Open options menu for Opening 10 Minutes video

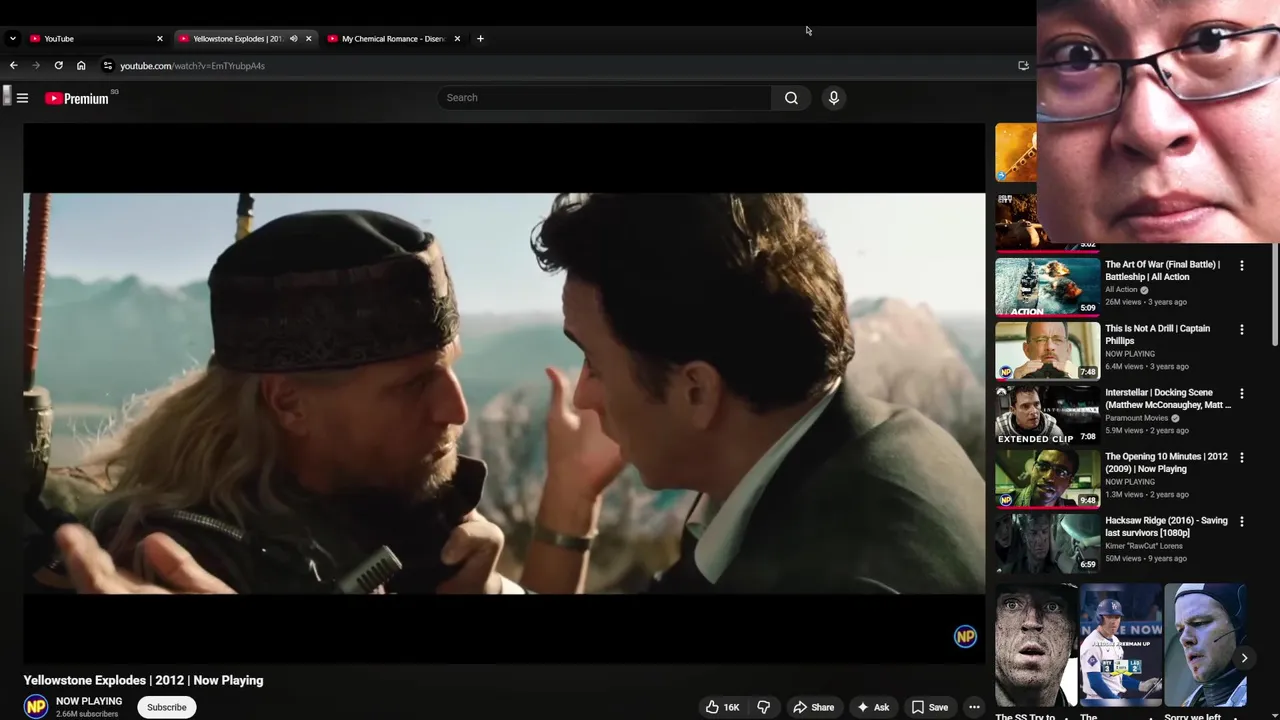pos(1242,458)
